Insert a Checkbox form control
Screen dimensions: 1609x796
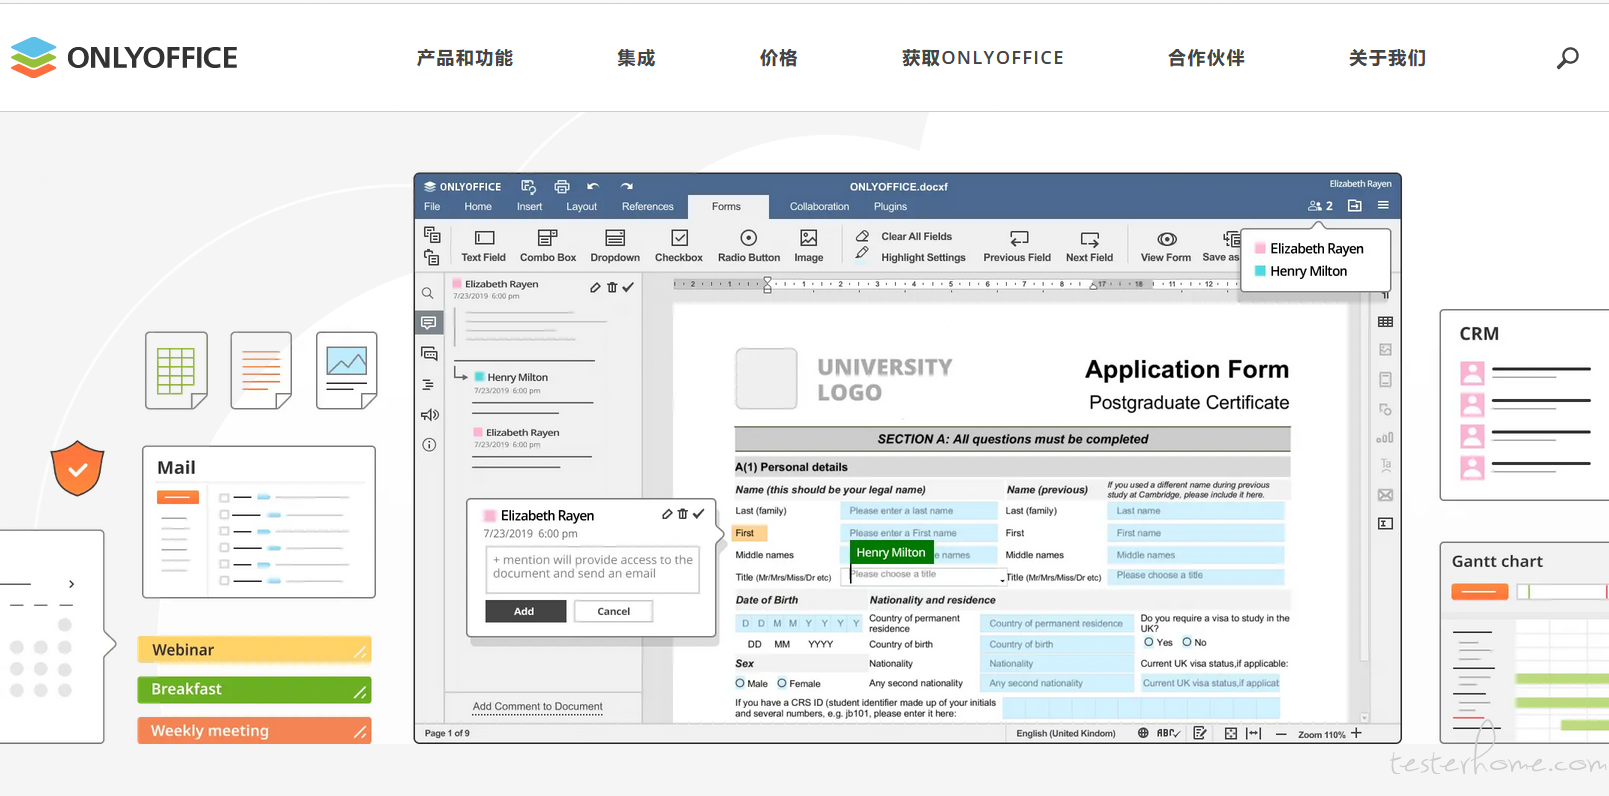(679, 246)
